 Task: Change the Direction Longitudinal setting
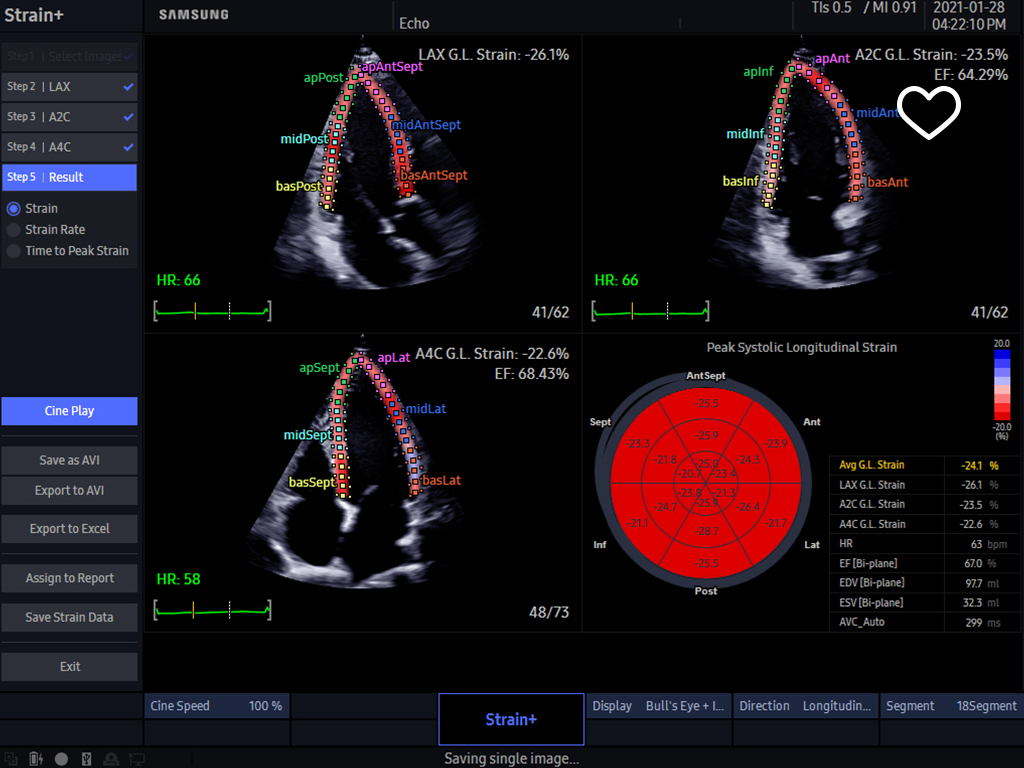click(805, 706)
